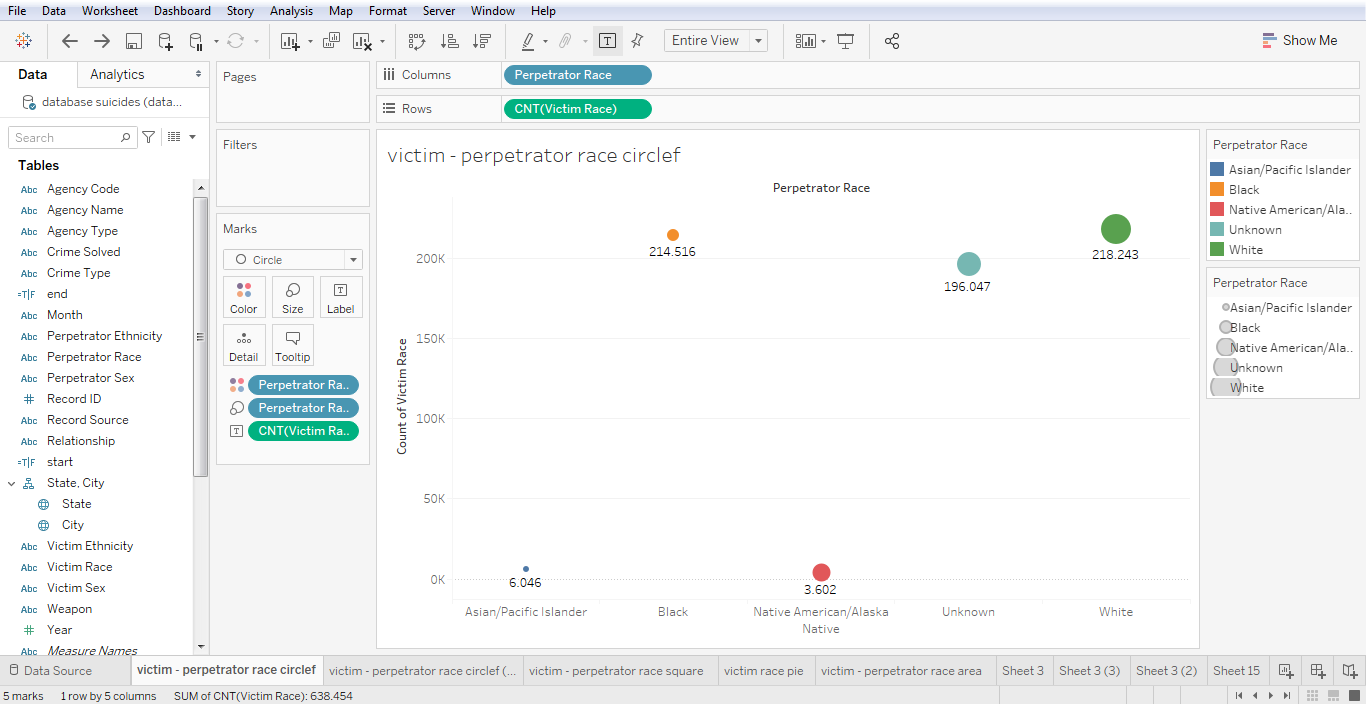Open the Worksheet menu
Viewport: 1366px width, 704px height.
pos(110,11)
